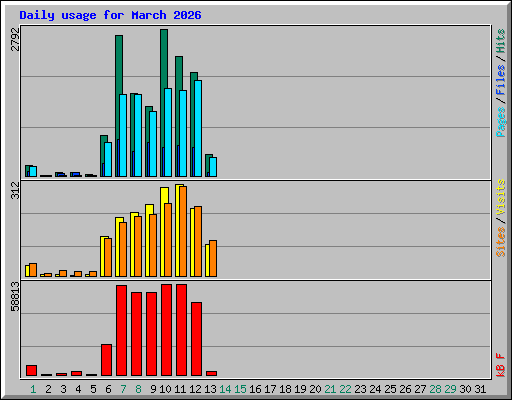
Task: Click day 5 on the date axis
Action: tap(93, 389)
